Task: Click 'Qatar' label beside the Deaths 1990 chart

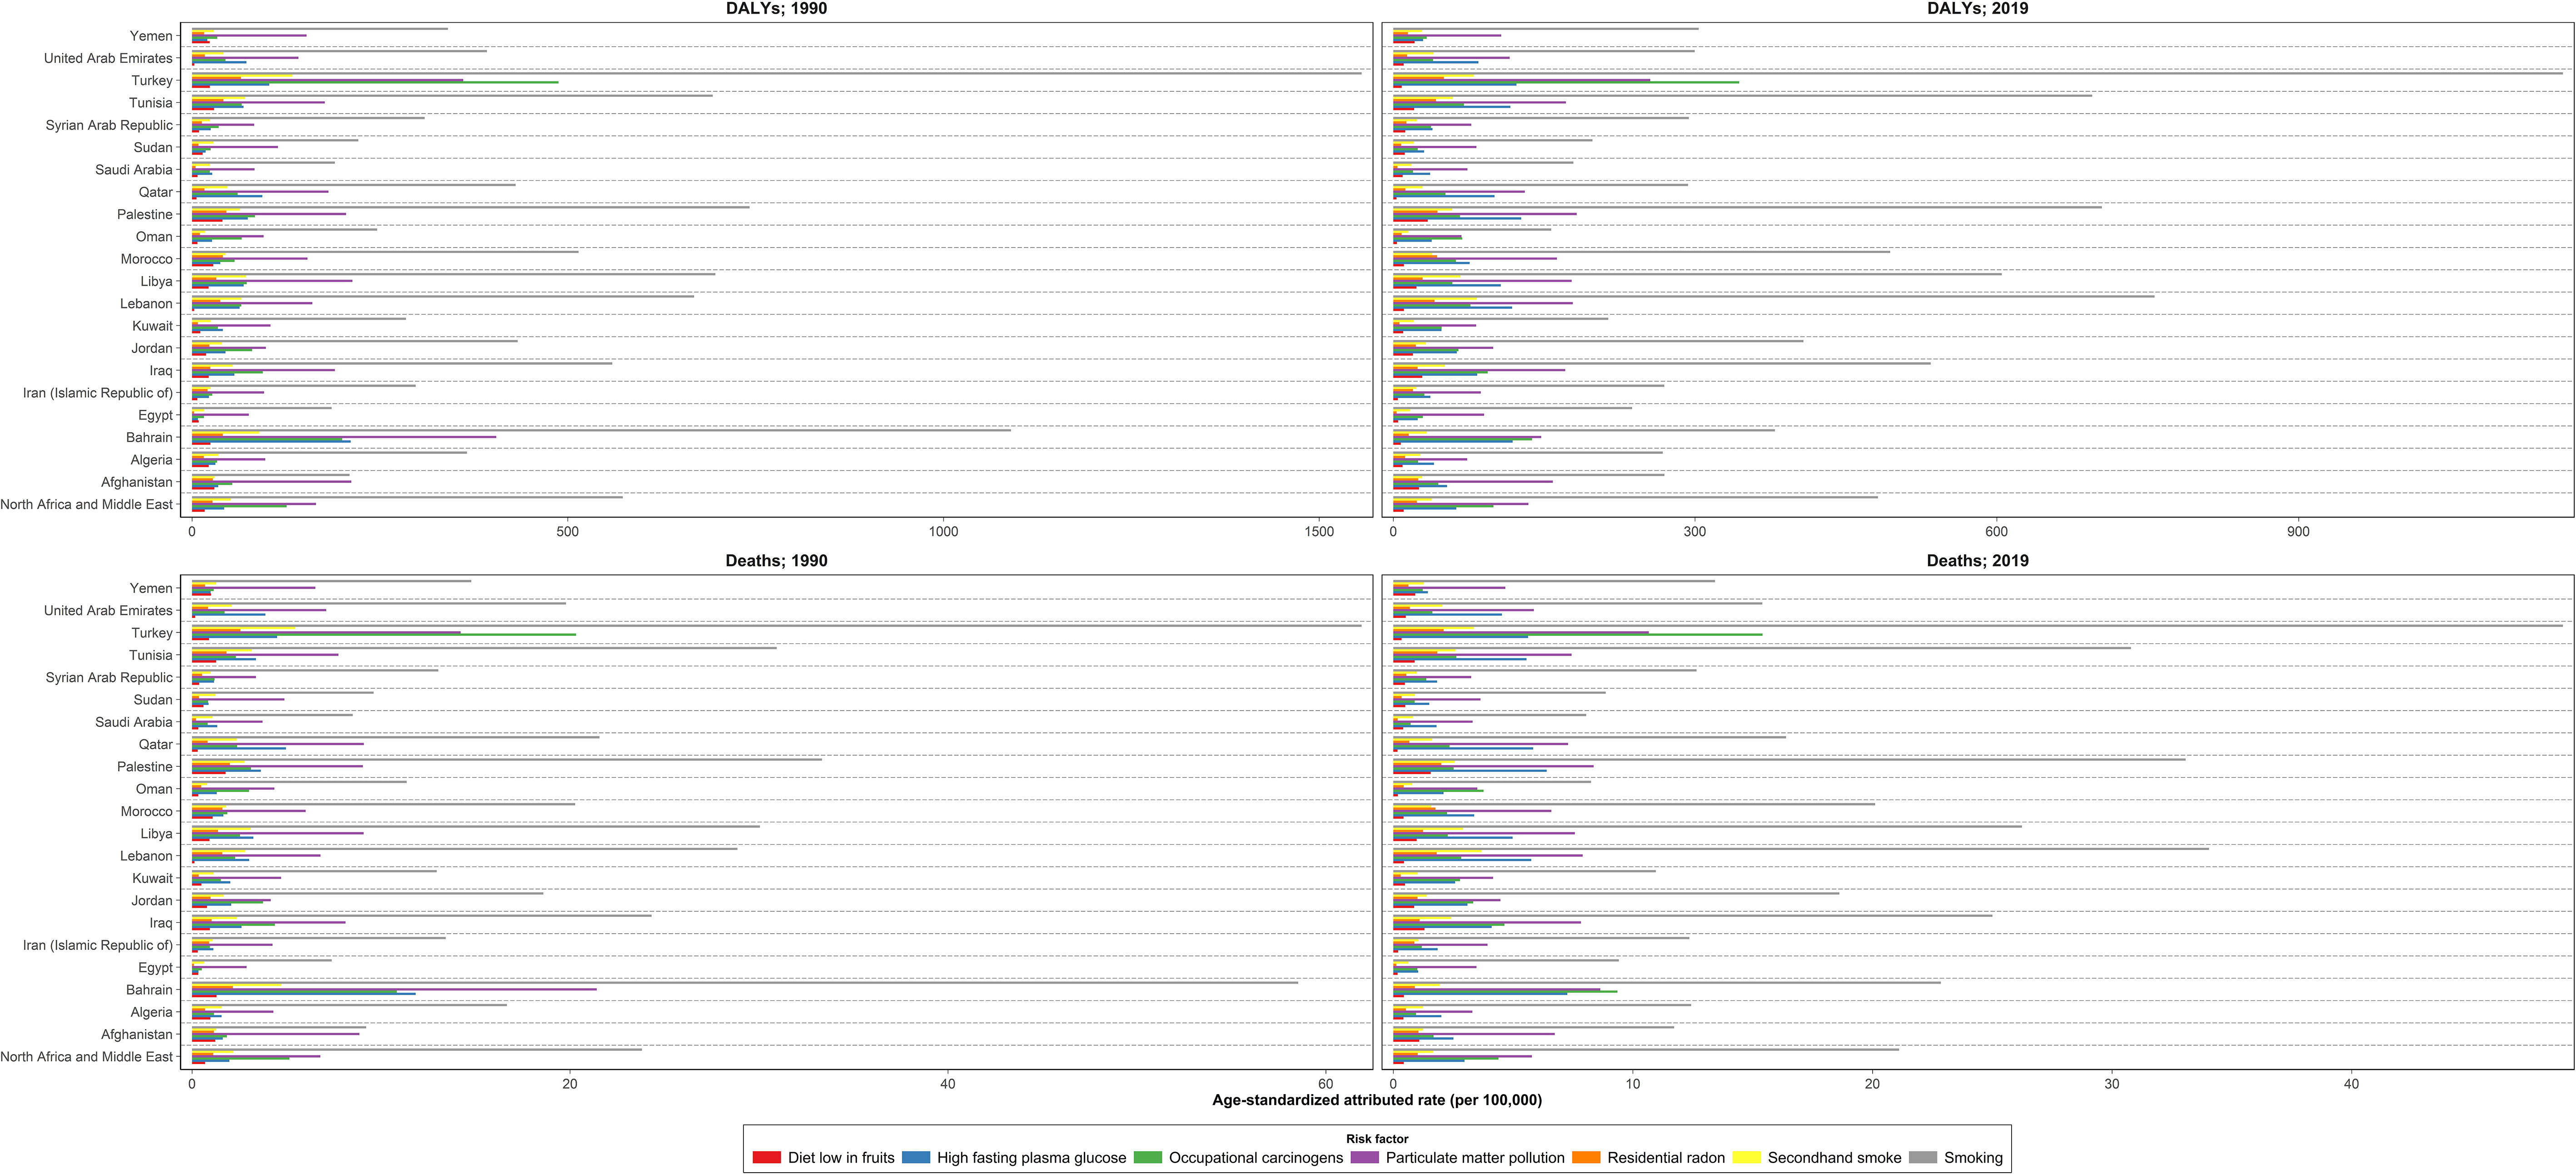Action: pos(156,745)
